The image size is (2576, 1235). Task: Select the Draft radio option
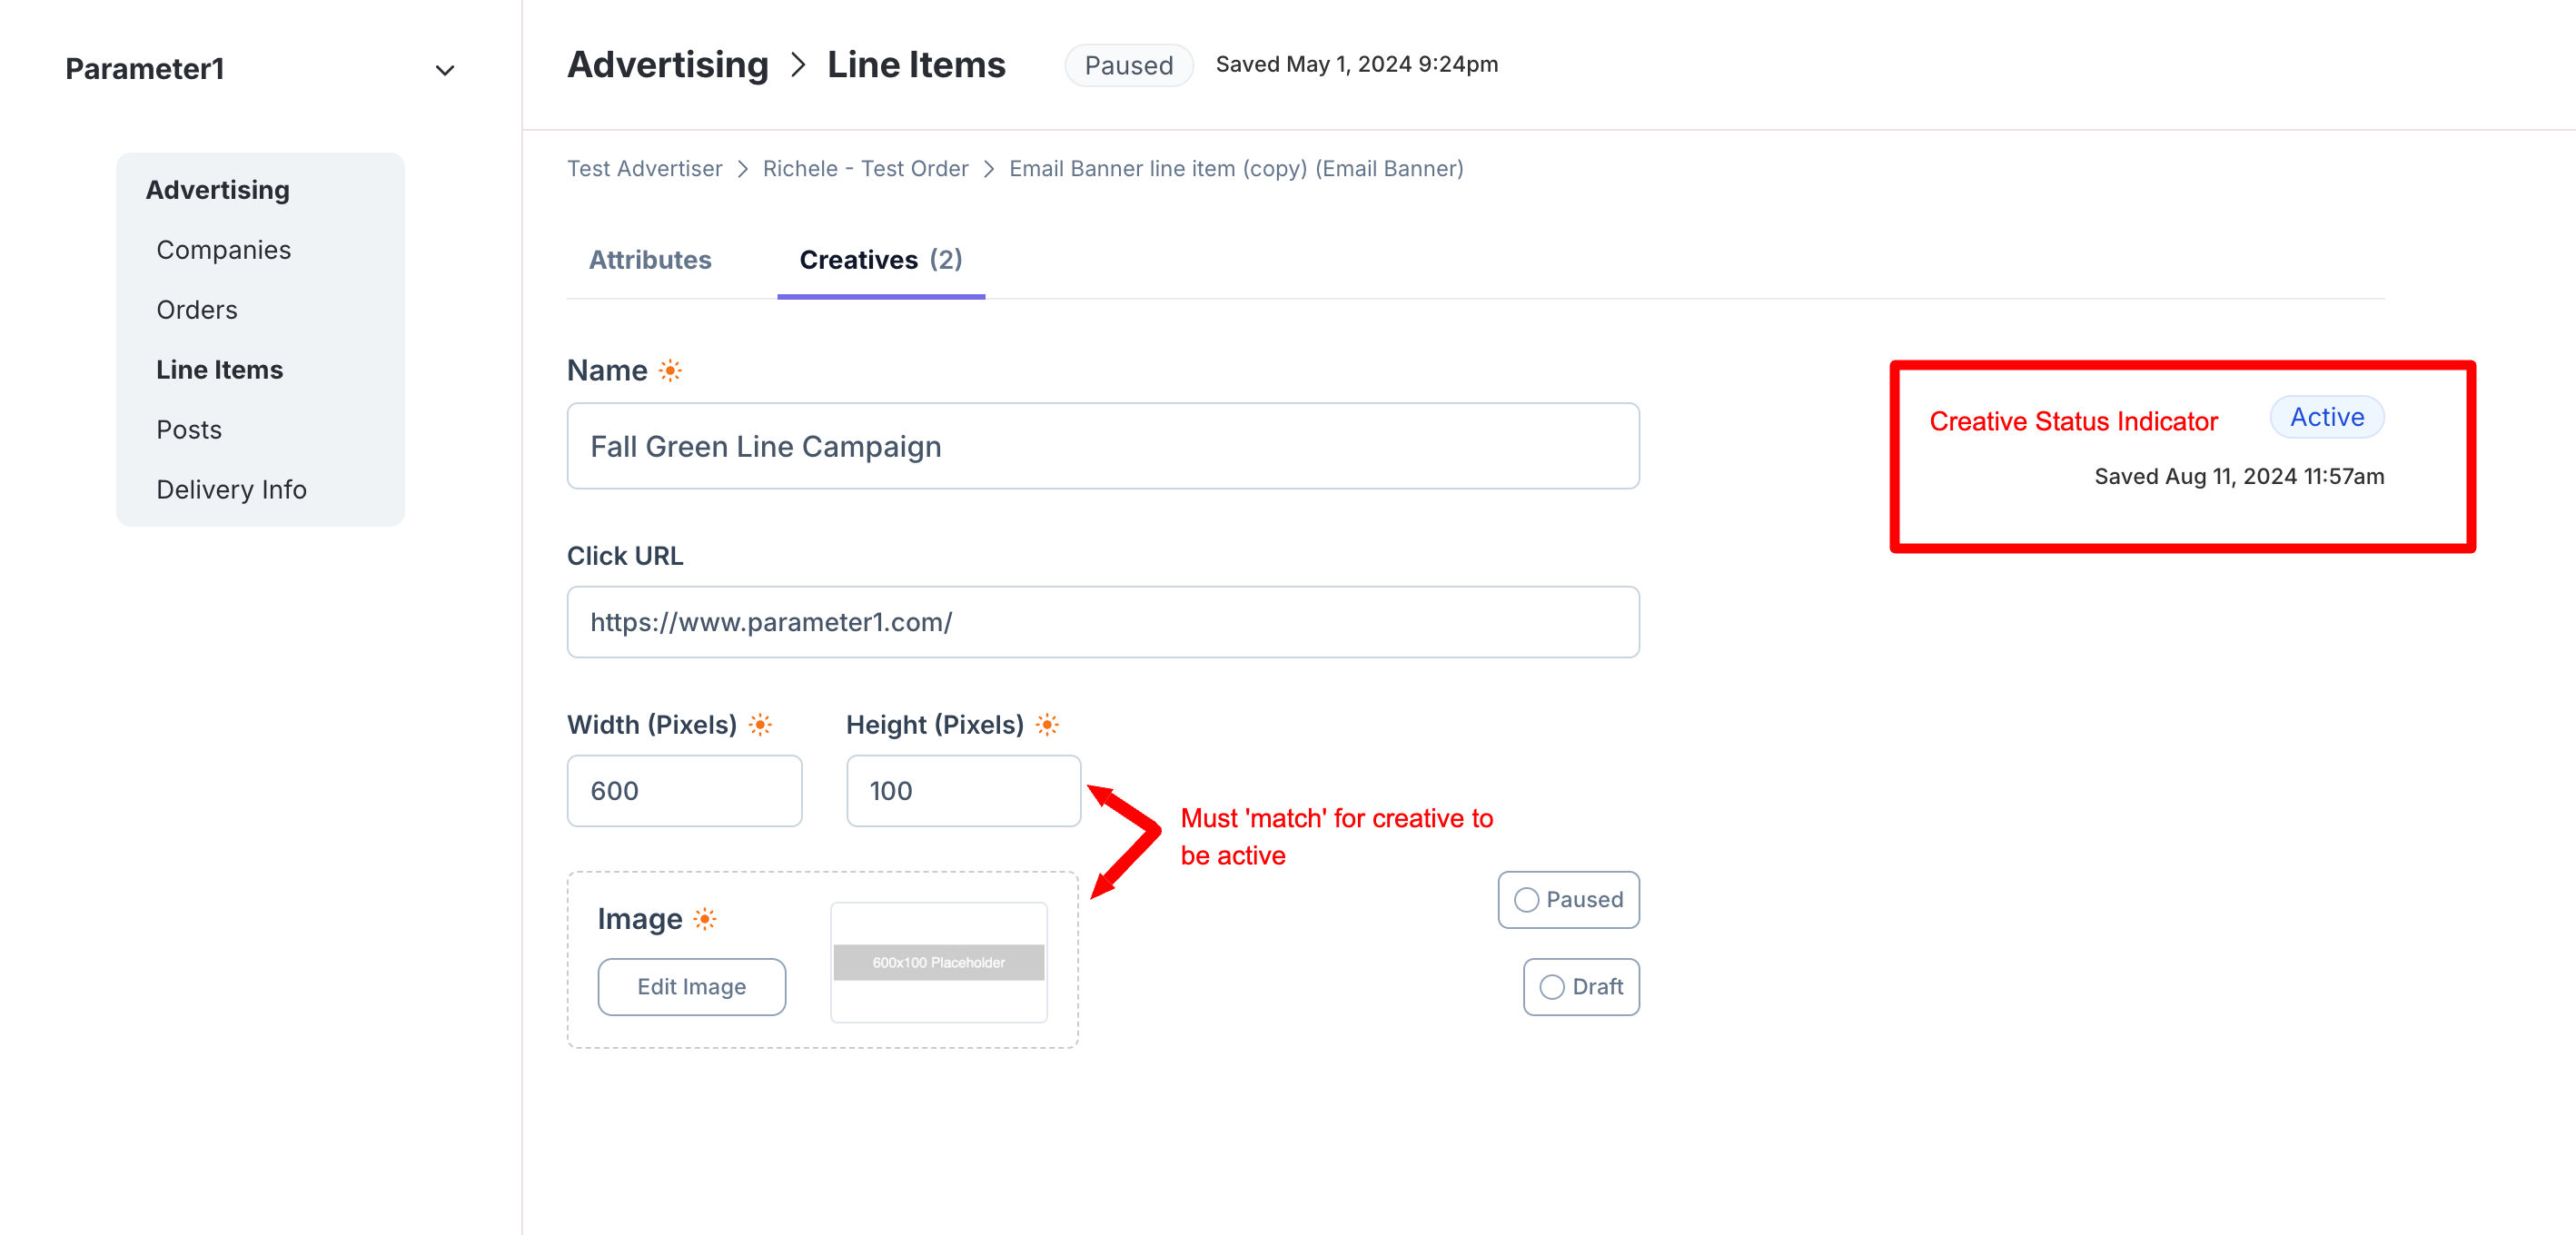click(1551, 987)
